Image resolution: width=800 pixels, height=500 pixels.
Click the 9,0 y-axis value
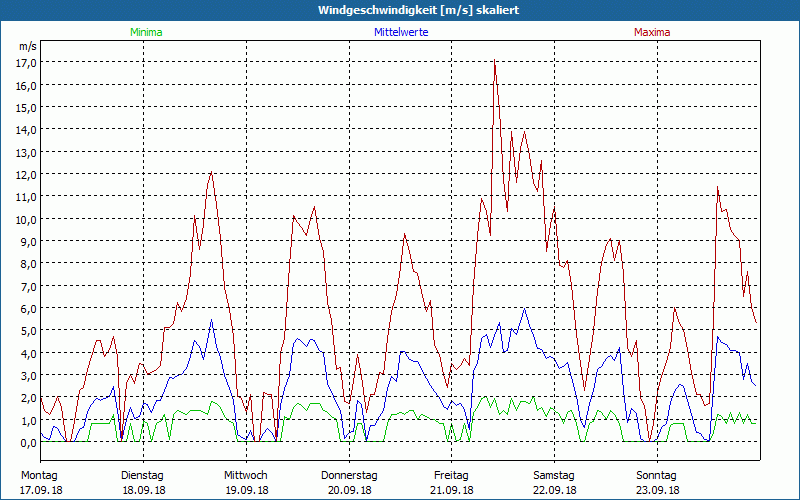coord(28,241)
